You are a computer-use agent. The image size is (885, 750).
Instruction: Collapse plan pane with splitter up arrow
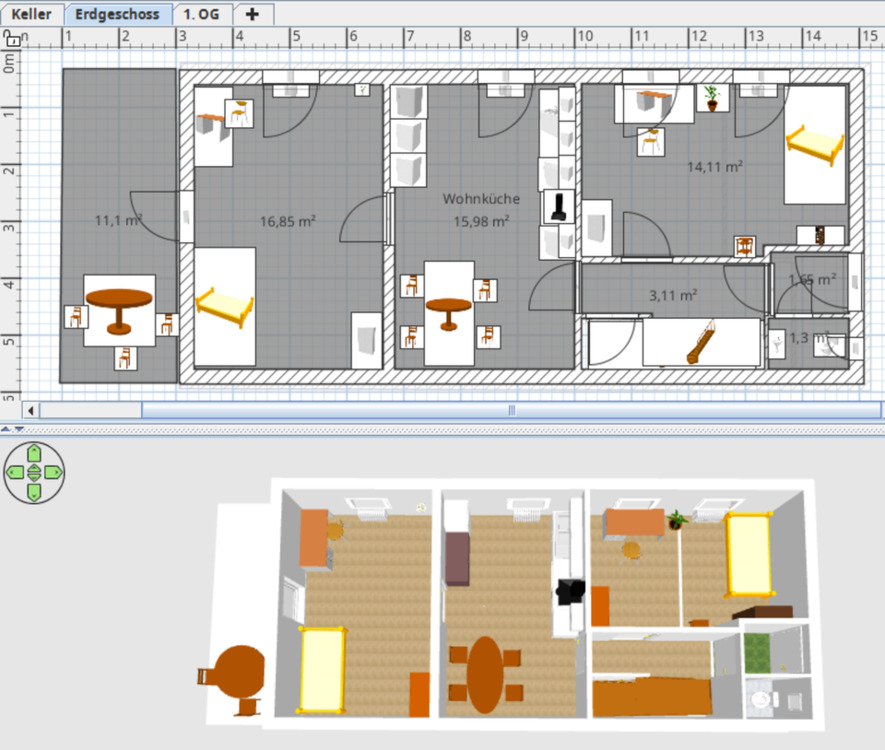click(x=6, y=429)
